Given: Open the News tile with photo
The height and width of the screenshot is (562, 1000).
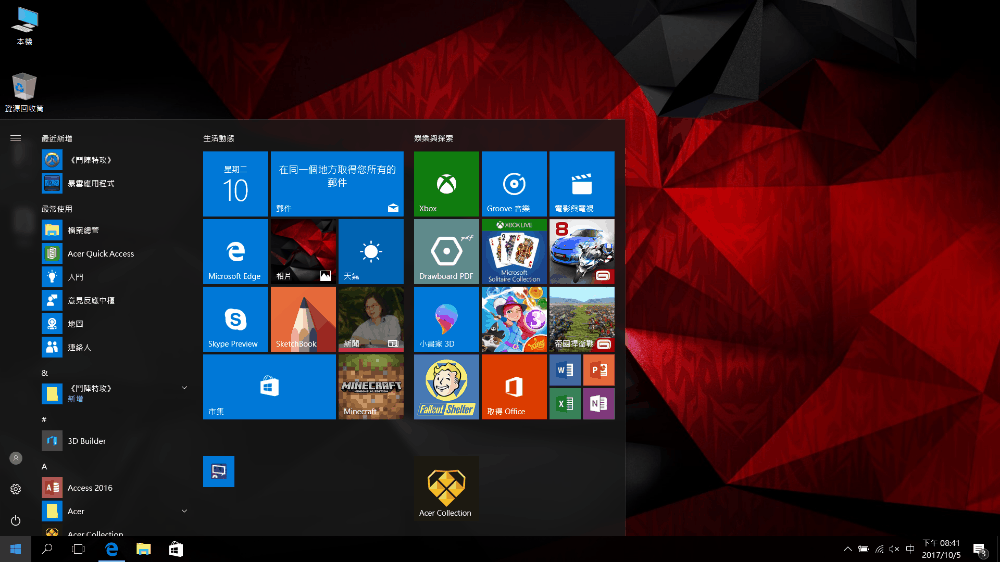Looking at the screenshot, I should click(371, 319).
